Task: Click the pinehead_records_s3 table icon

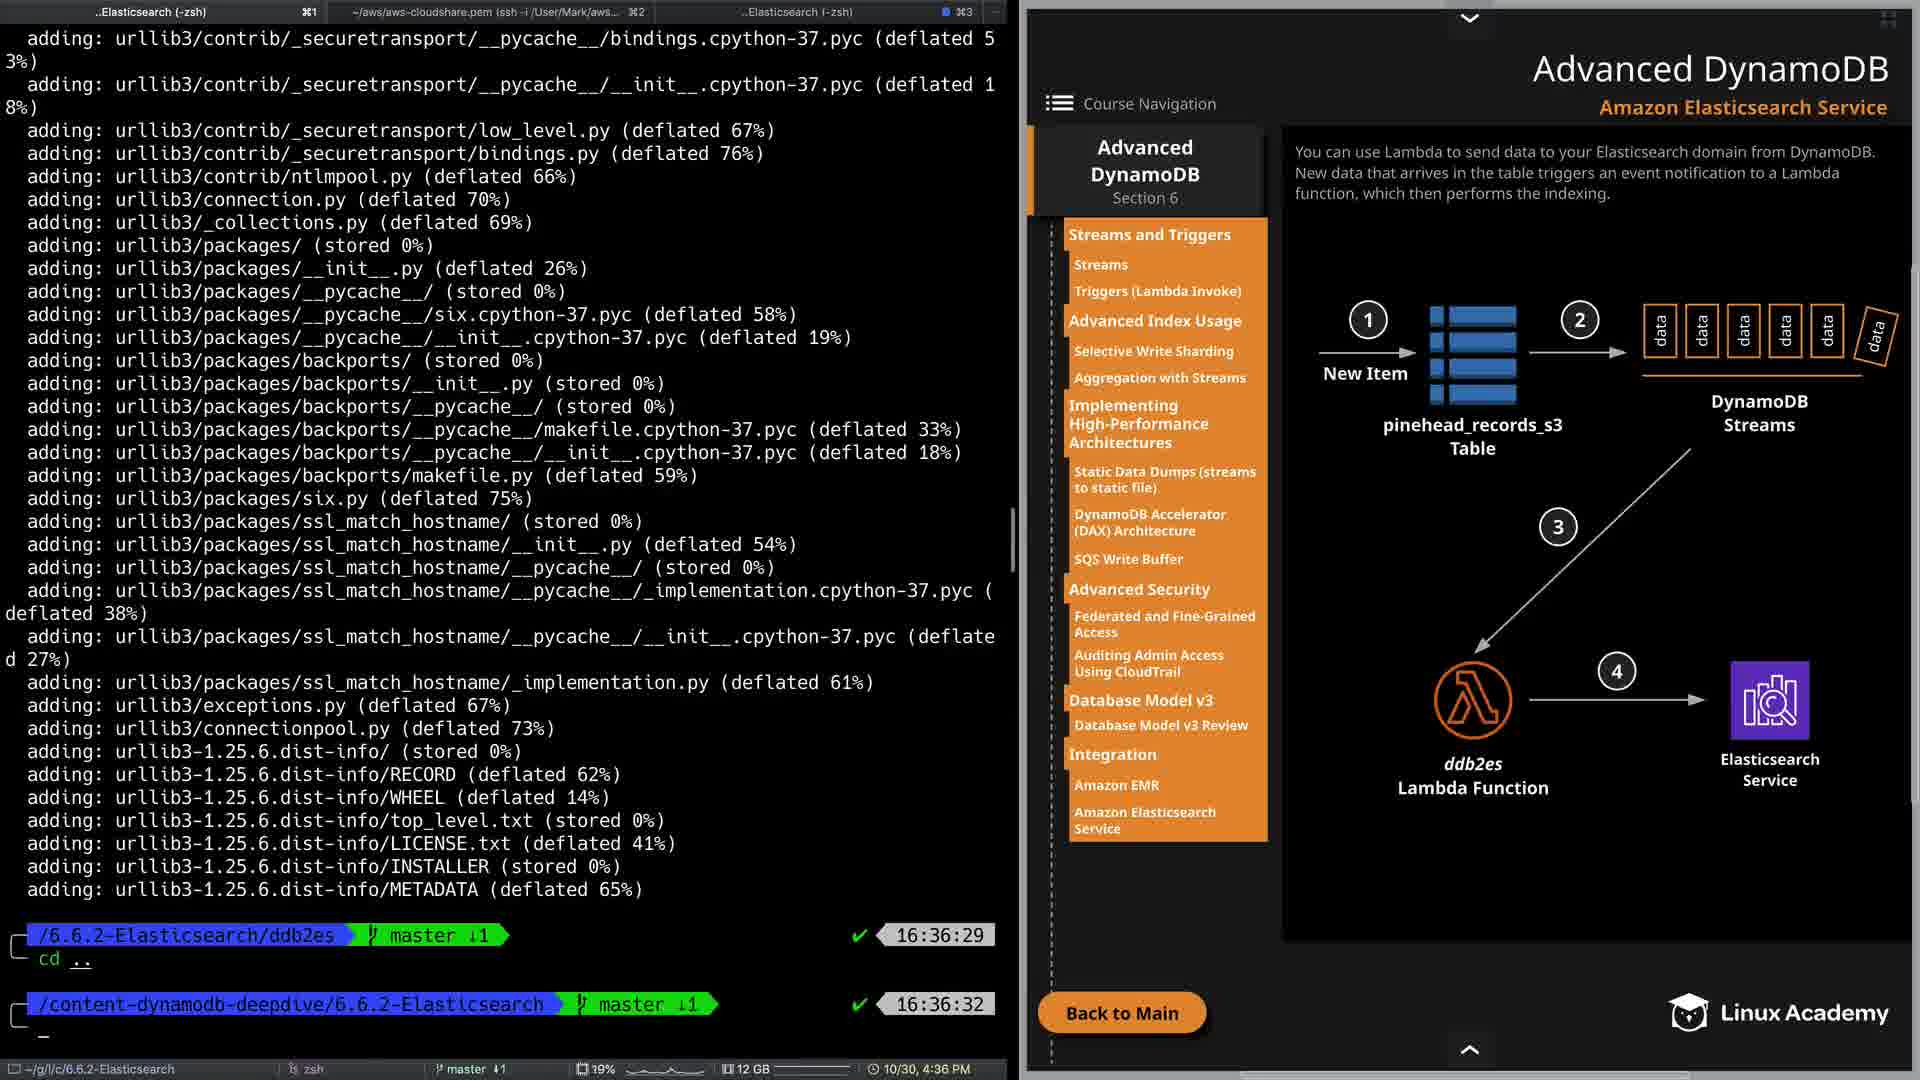Action: [x=1472, y=354]
